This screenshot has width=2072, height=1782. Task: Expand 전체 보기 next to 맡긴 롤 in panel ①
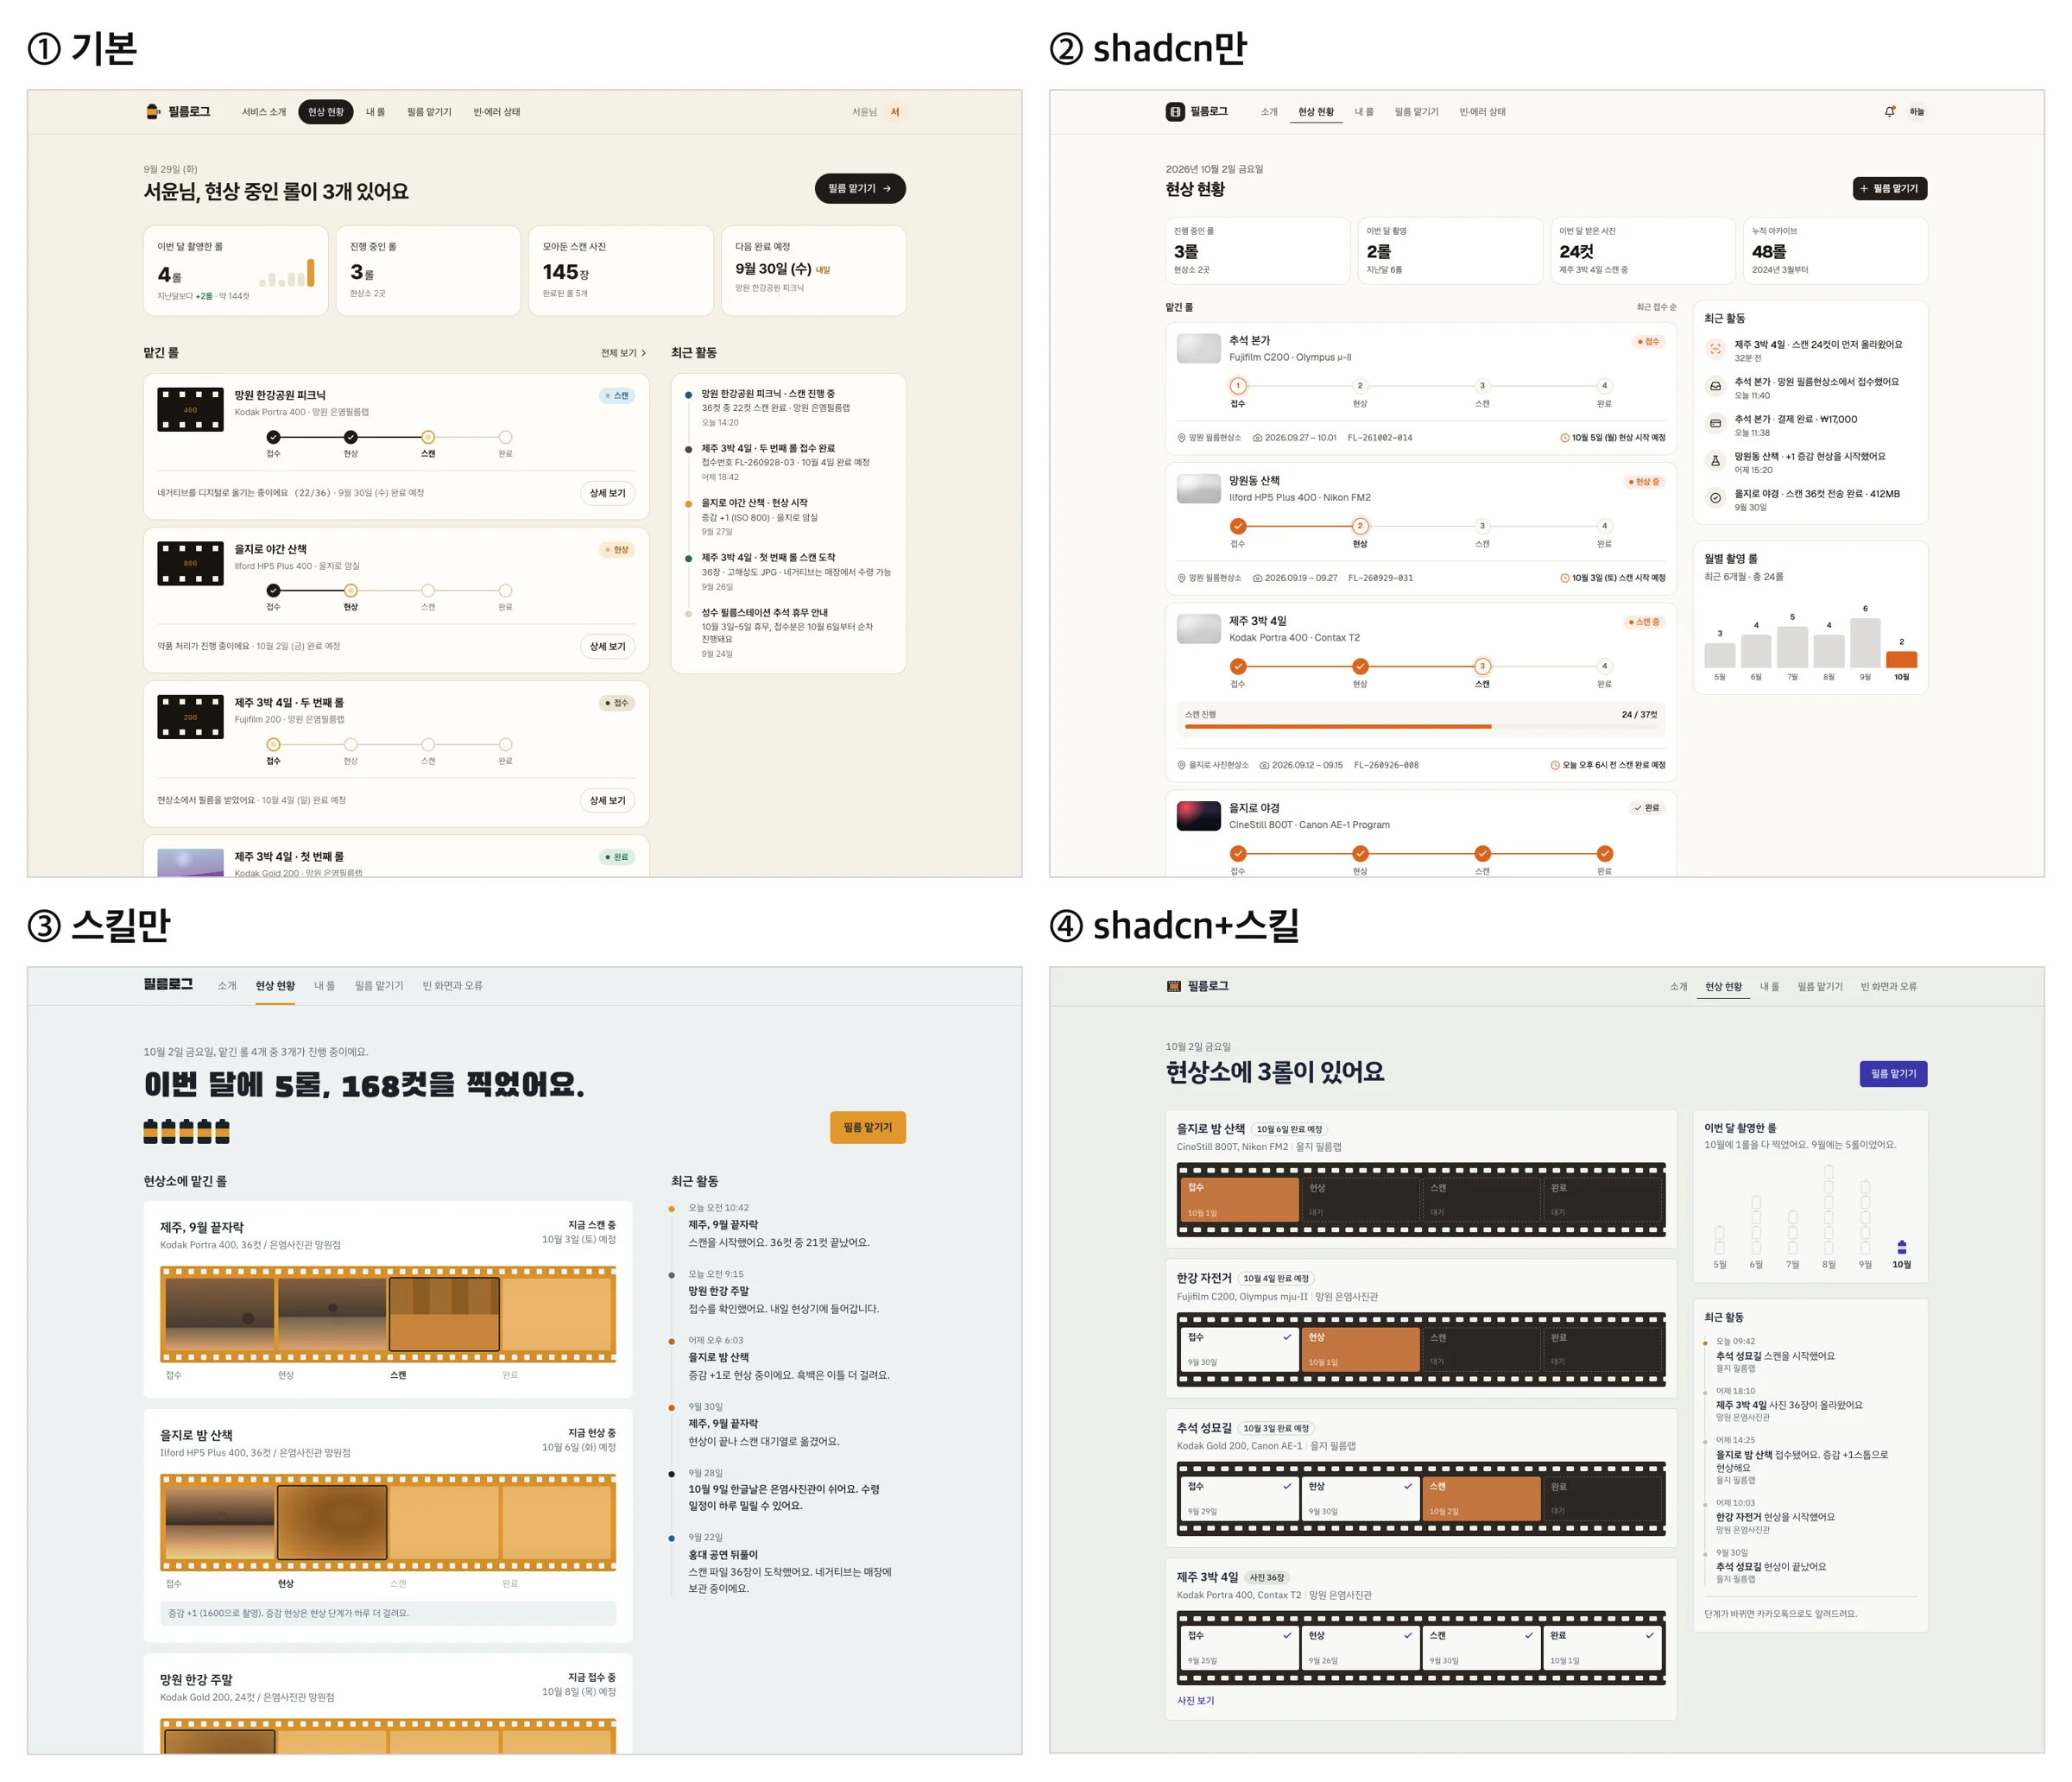tap(623, 353)
